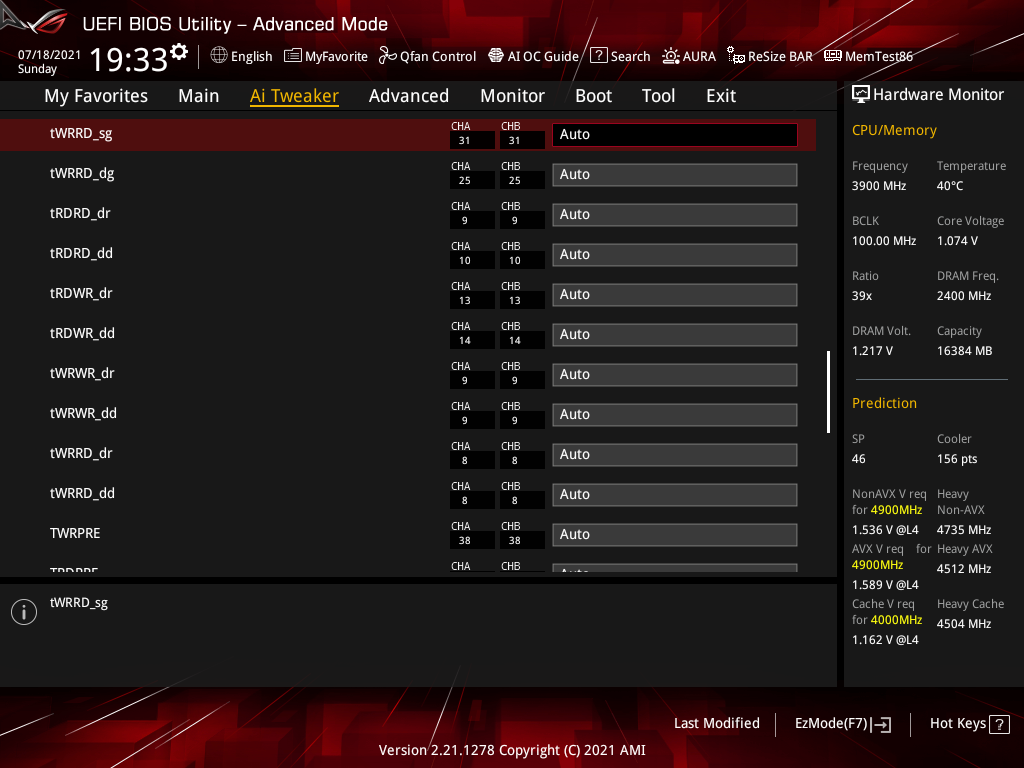Go to the Boot tab
The height and width of the screenshot is (768, 1024).
[593, 95]
